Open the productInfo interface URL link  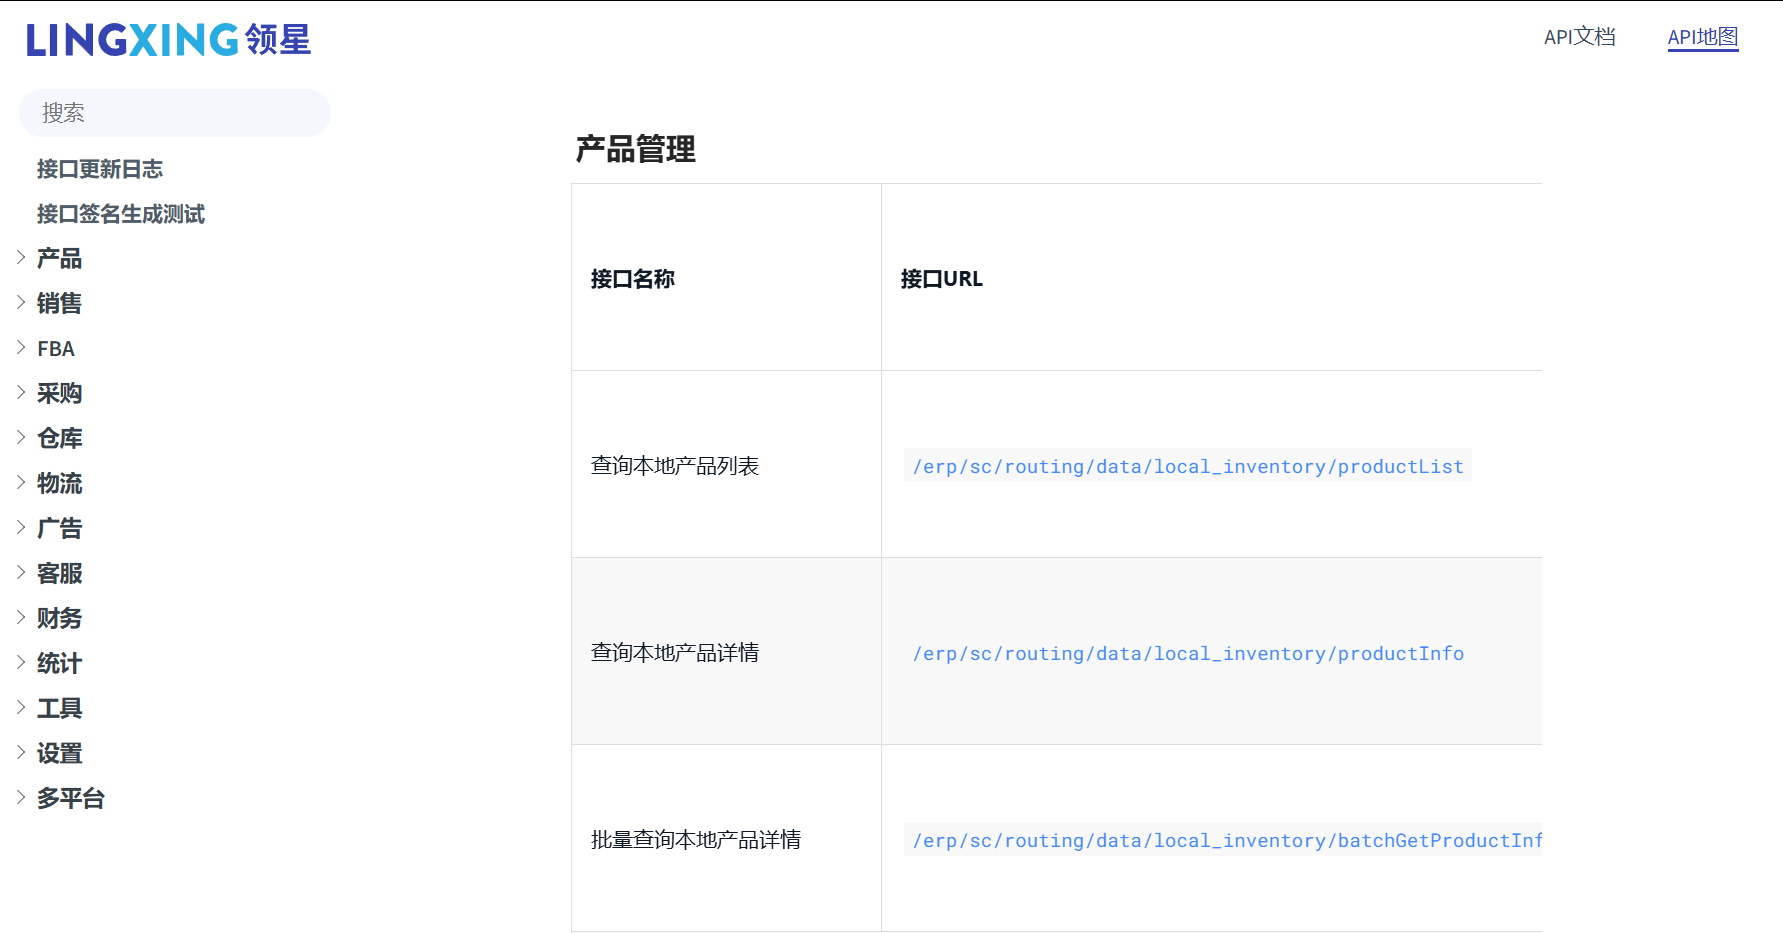pos(1187,653)
